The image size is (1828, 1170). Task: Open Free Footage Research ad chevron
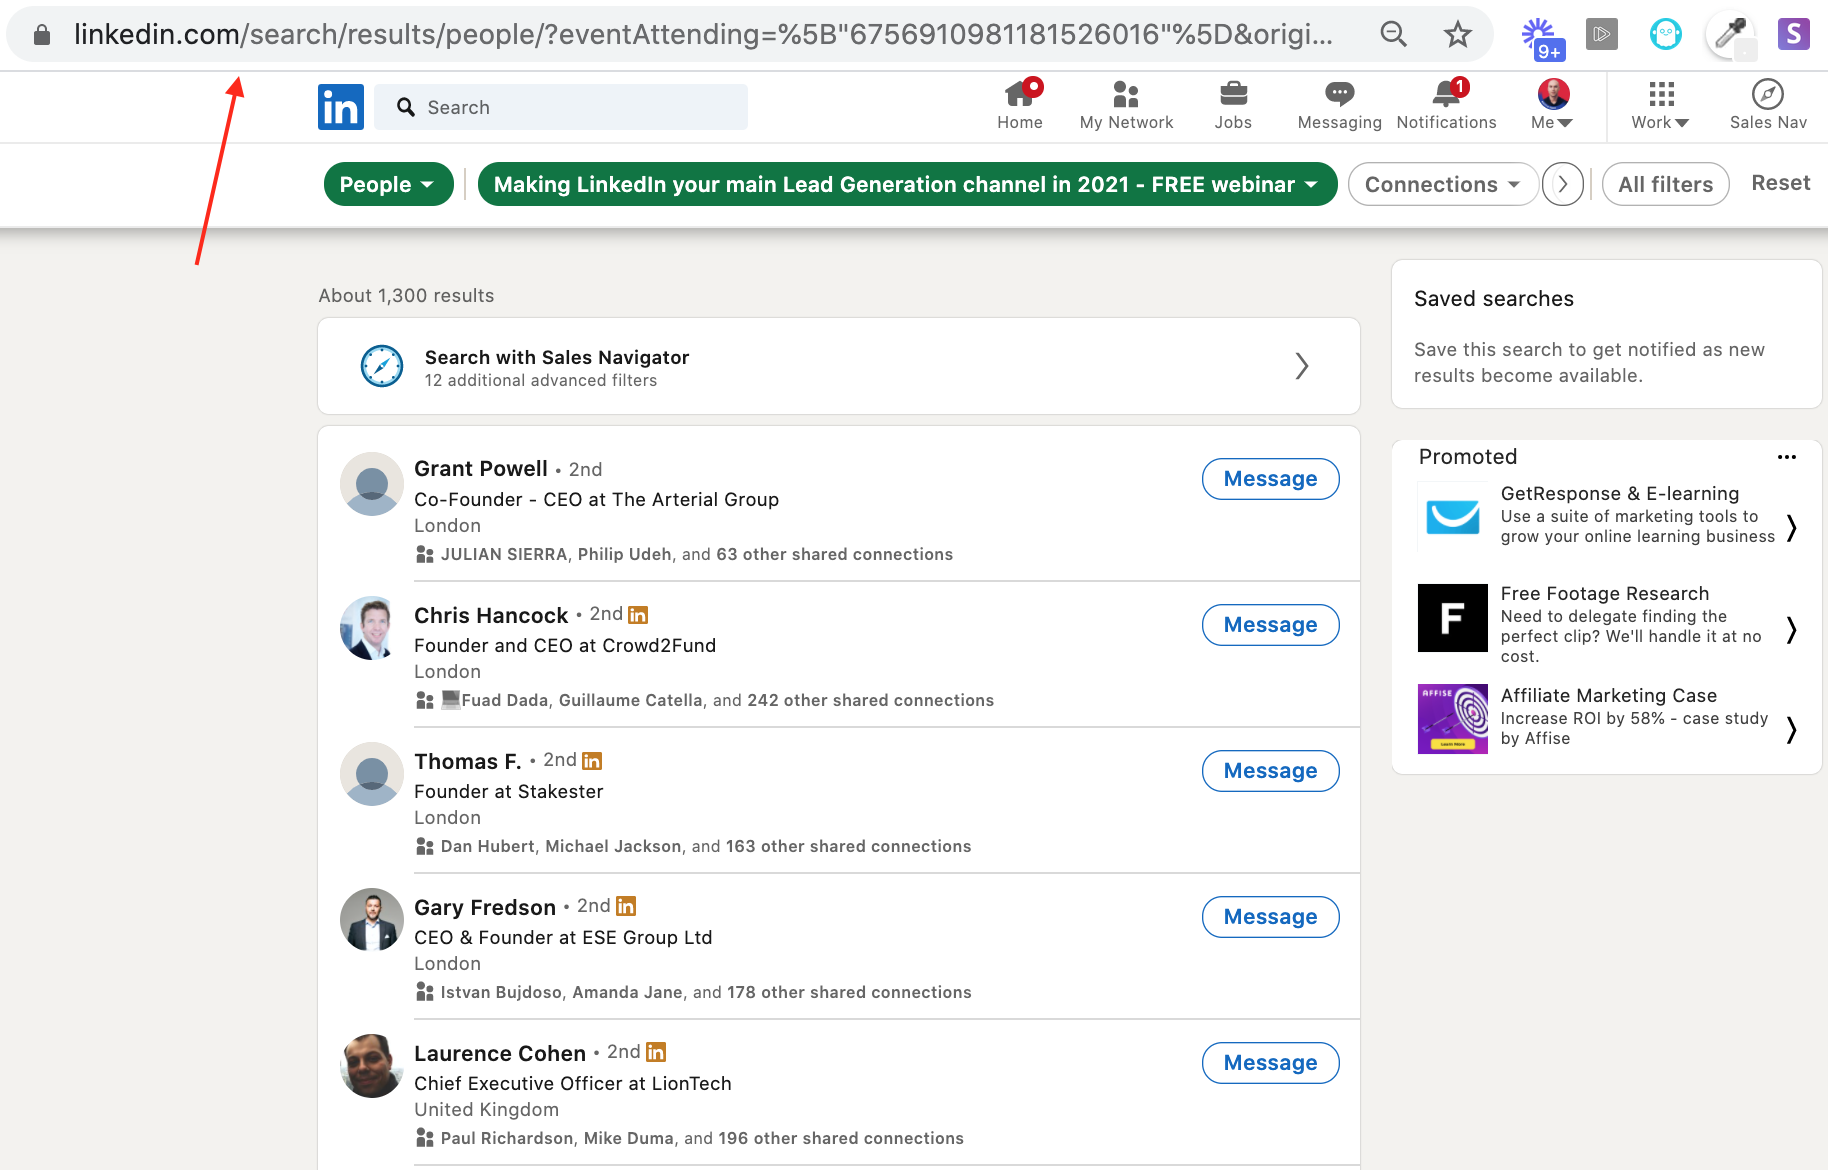pyautogui.click(x=1792, y=629)
